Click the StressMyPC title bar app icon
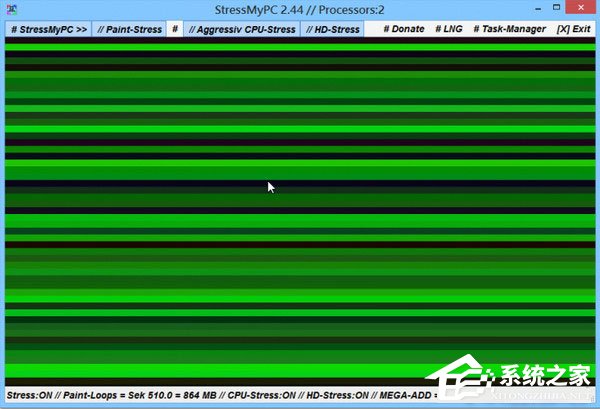This screenshot has width=600, height=409. [x=11, y=10]
